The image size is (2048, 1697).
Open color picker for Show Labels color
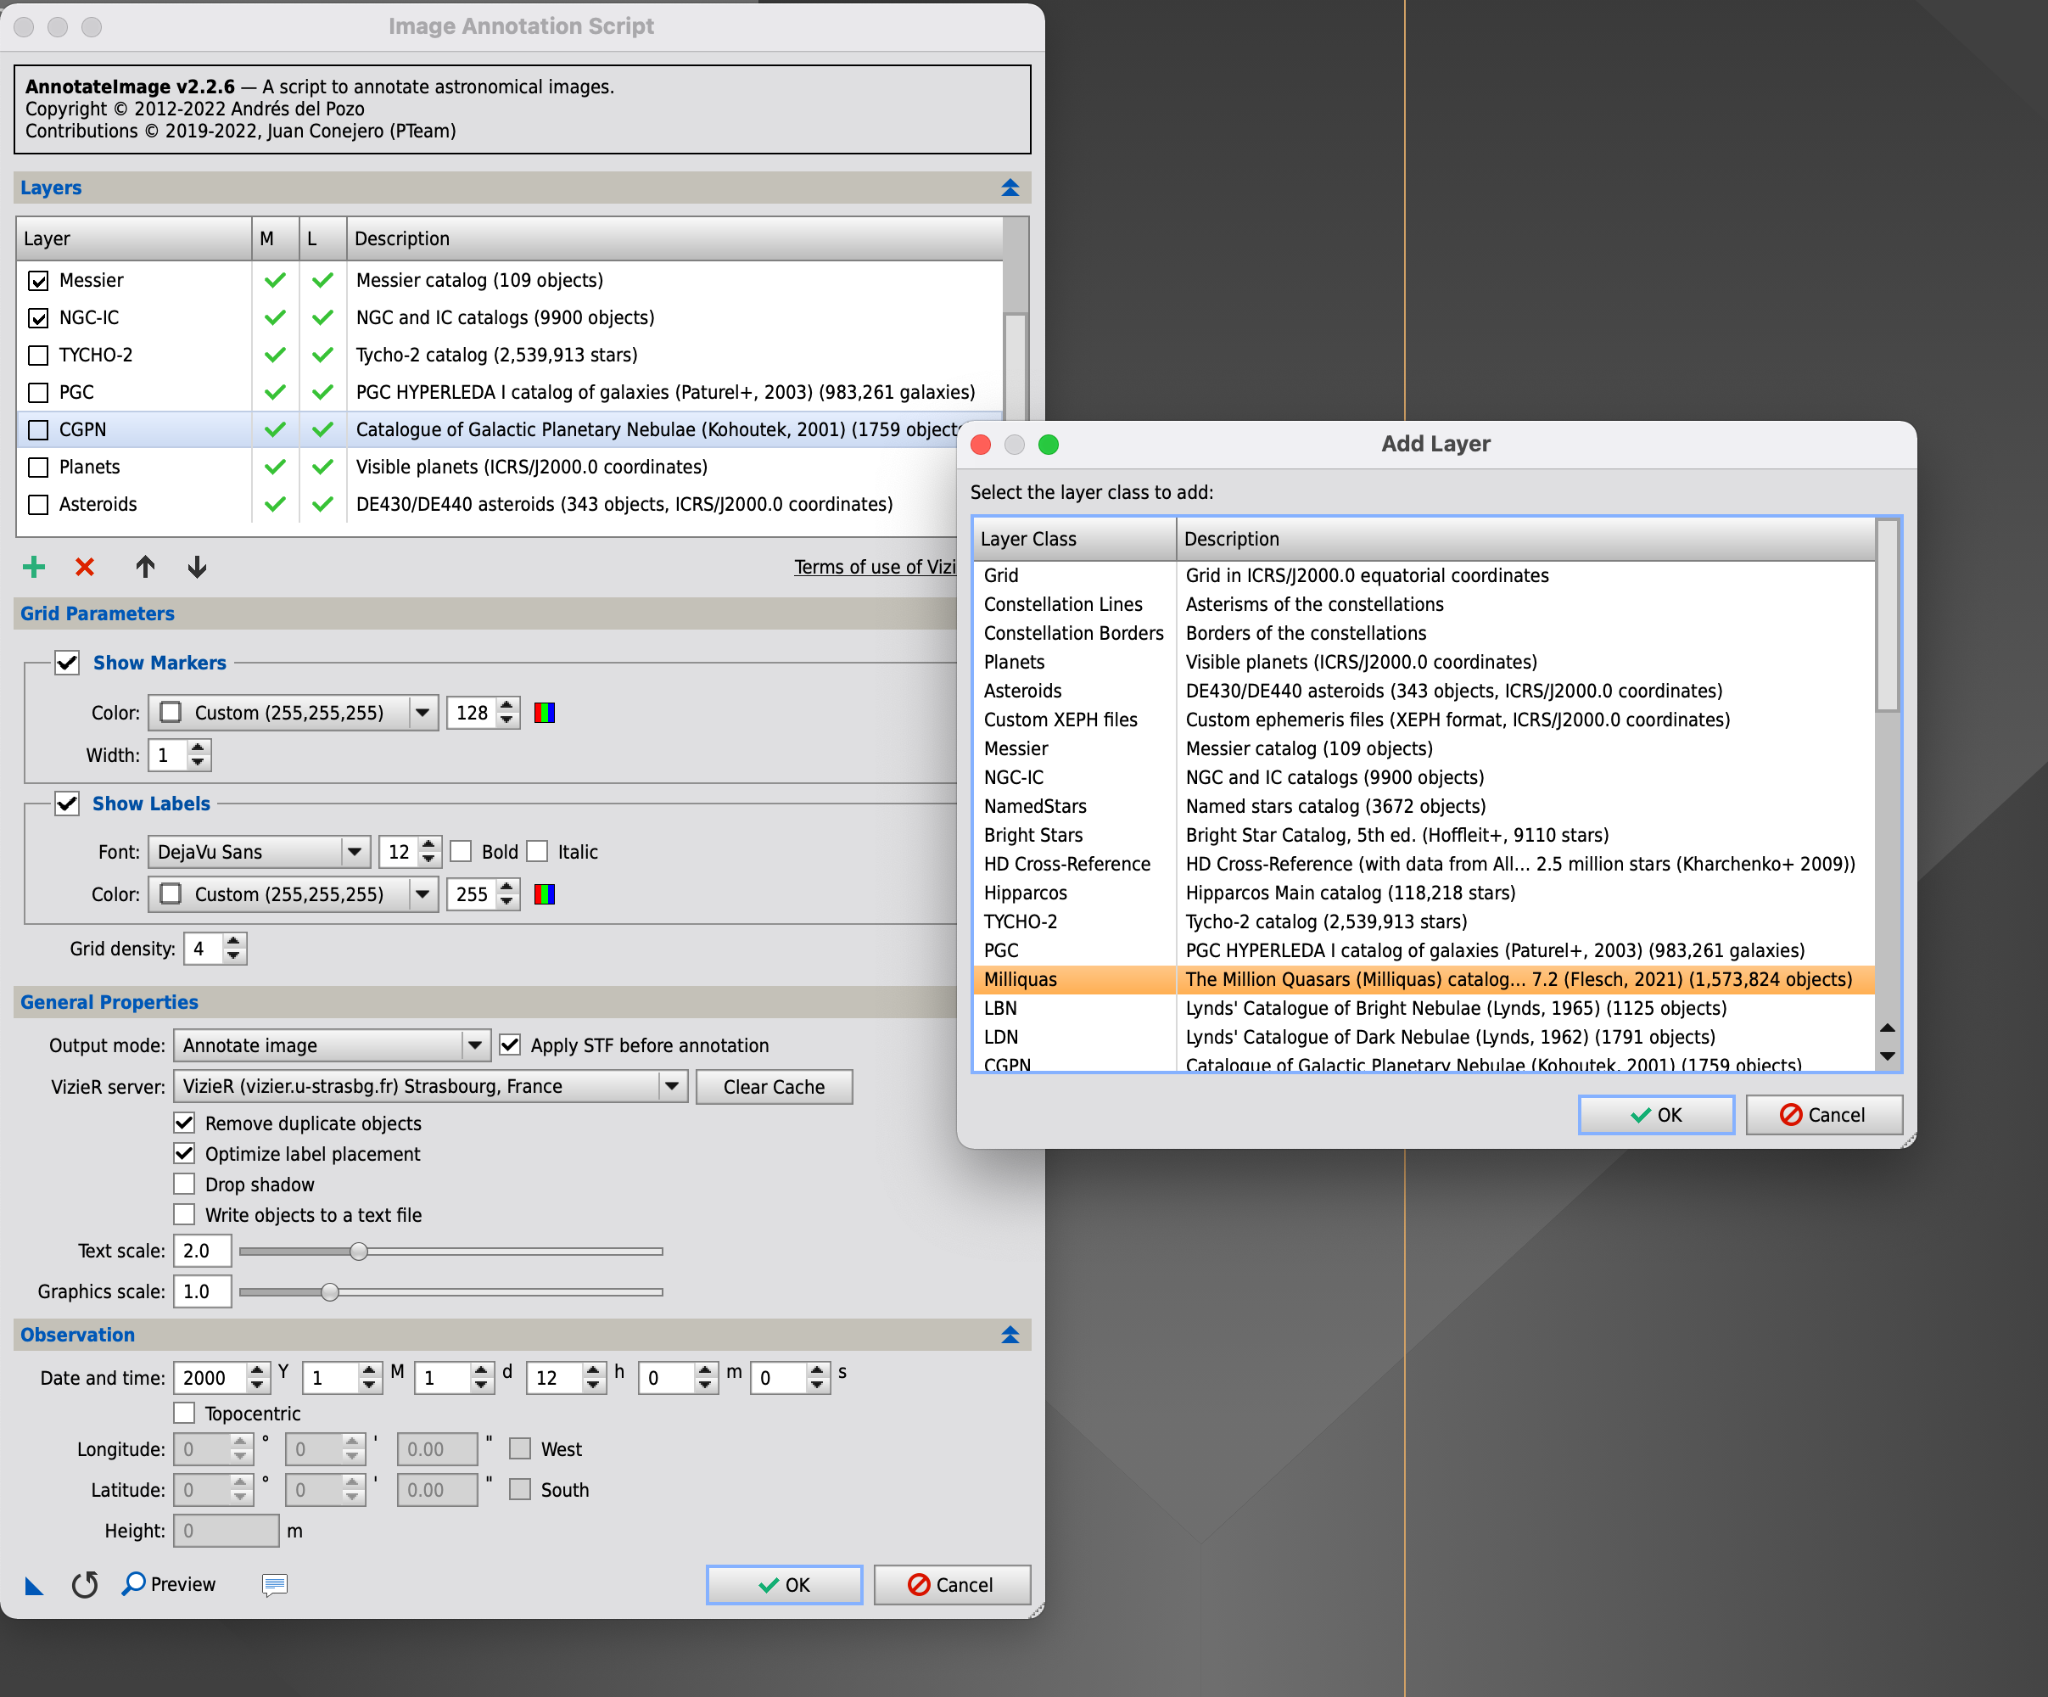(544, 893)
